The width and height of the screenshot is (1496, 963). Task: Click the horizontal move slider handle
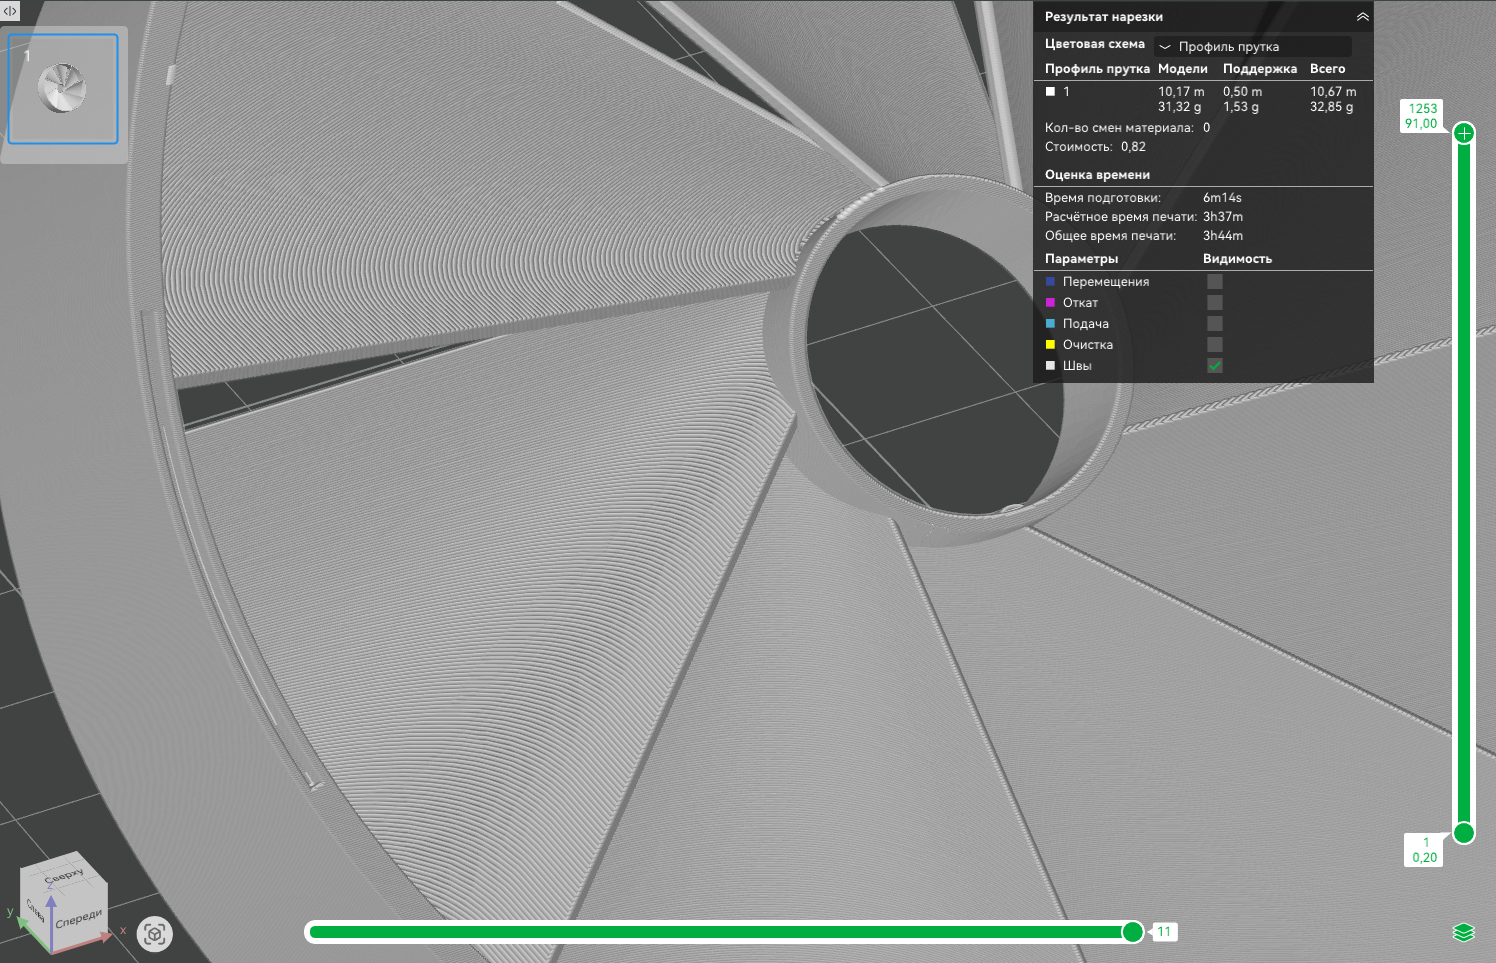click(x=1132, y=932)
